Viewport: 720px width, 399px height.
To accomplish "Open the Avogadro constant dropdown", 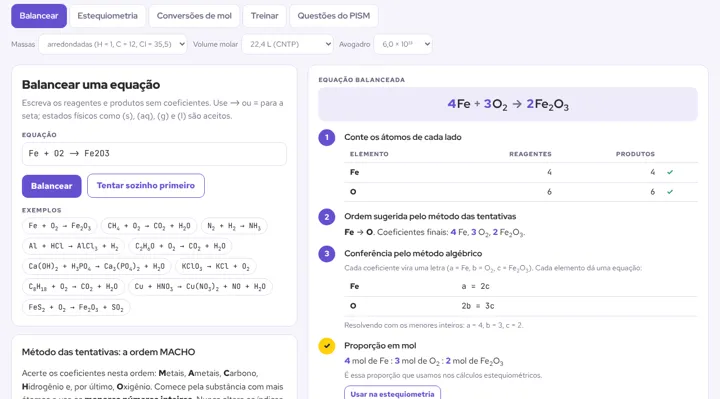I will (403, 44).
